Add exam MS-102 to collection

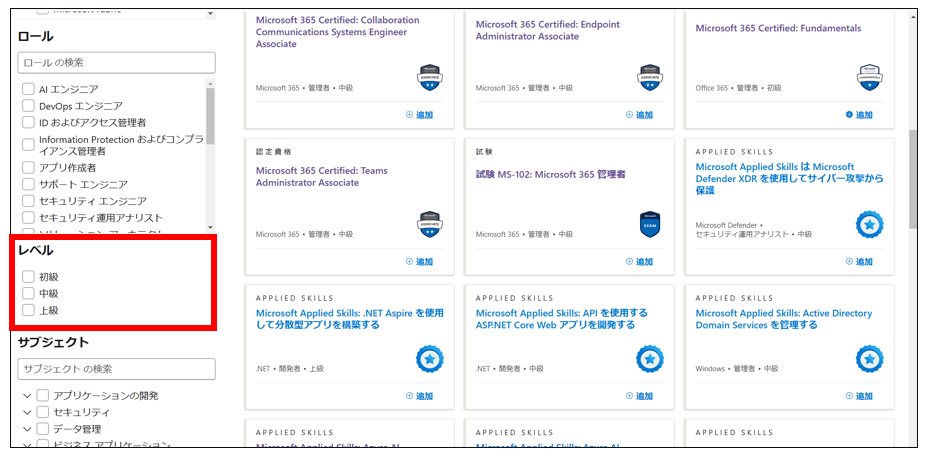pos(639,261)
